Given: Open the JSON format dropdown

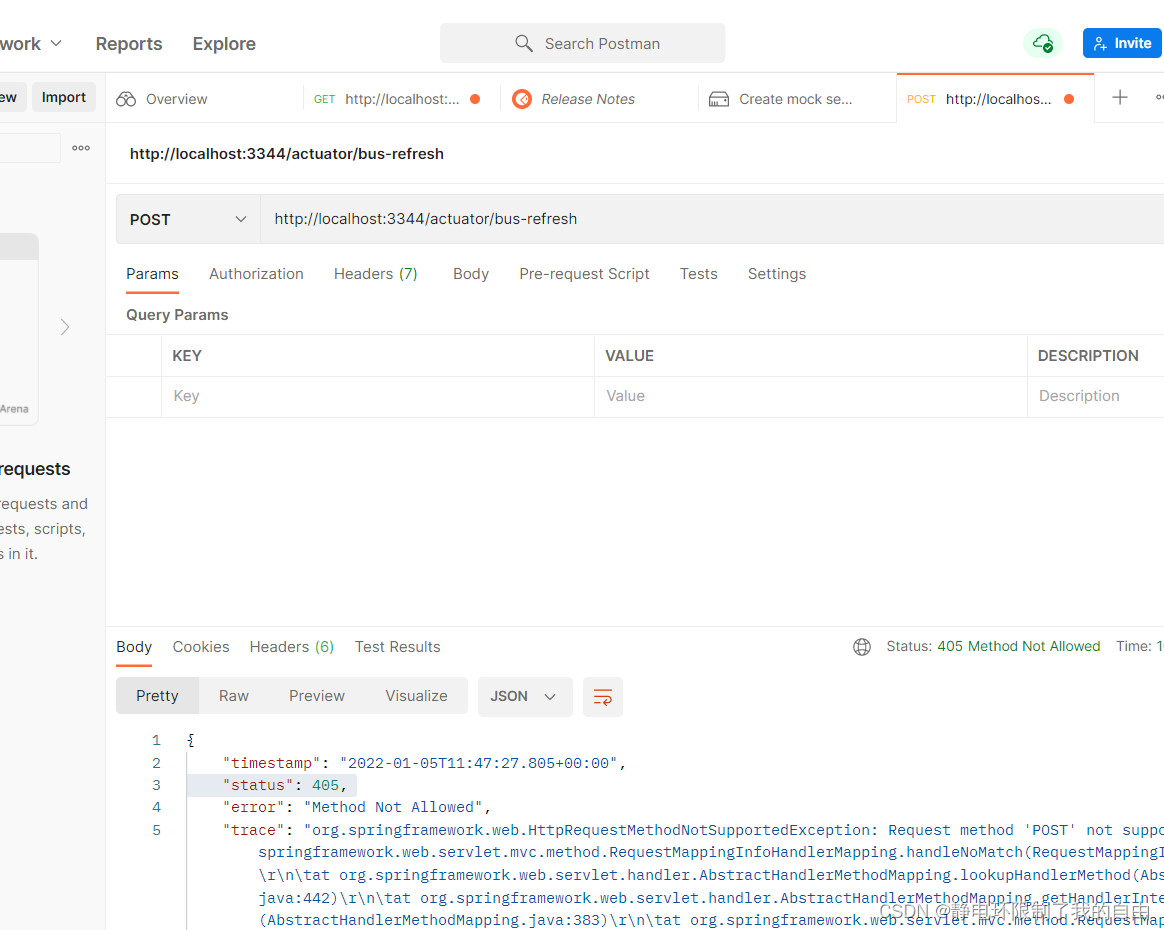Looking at the screenshot, I should [525, 696].
